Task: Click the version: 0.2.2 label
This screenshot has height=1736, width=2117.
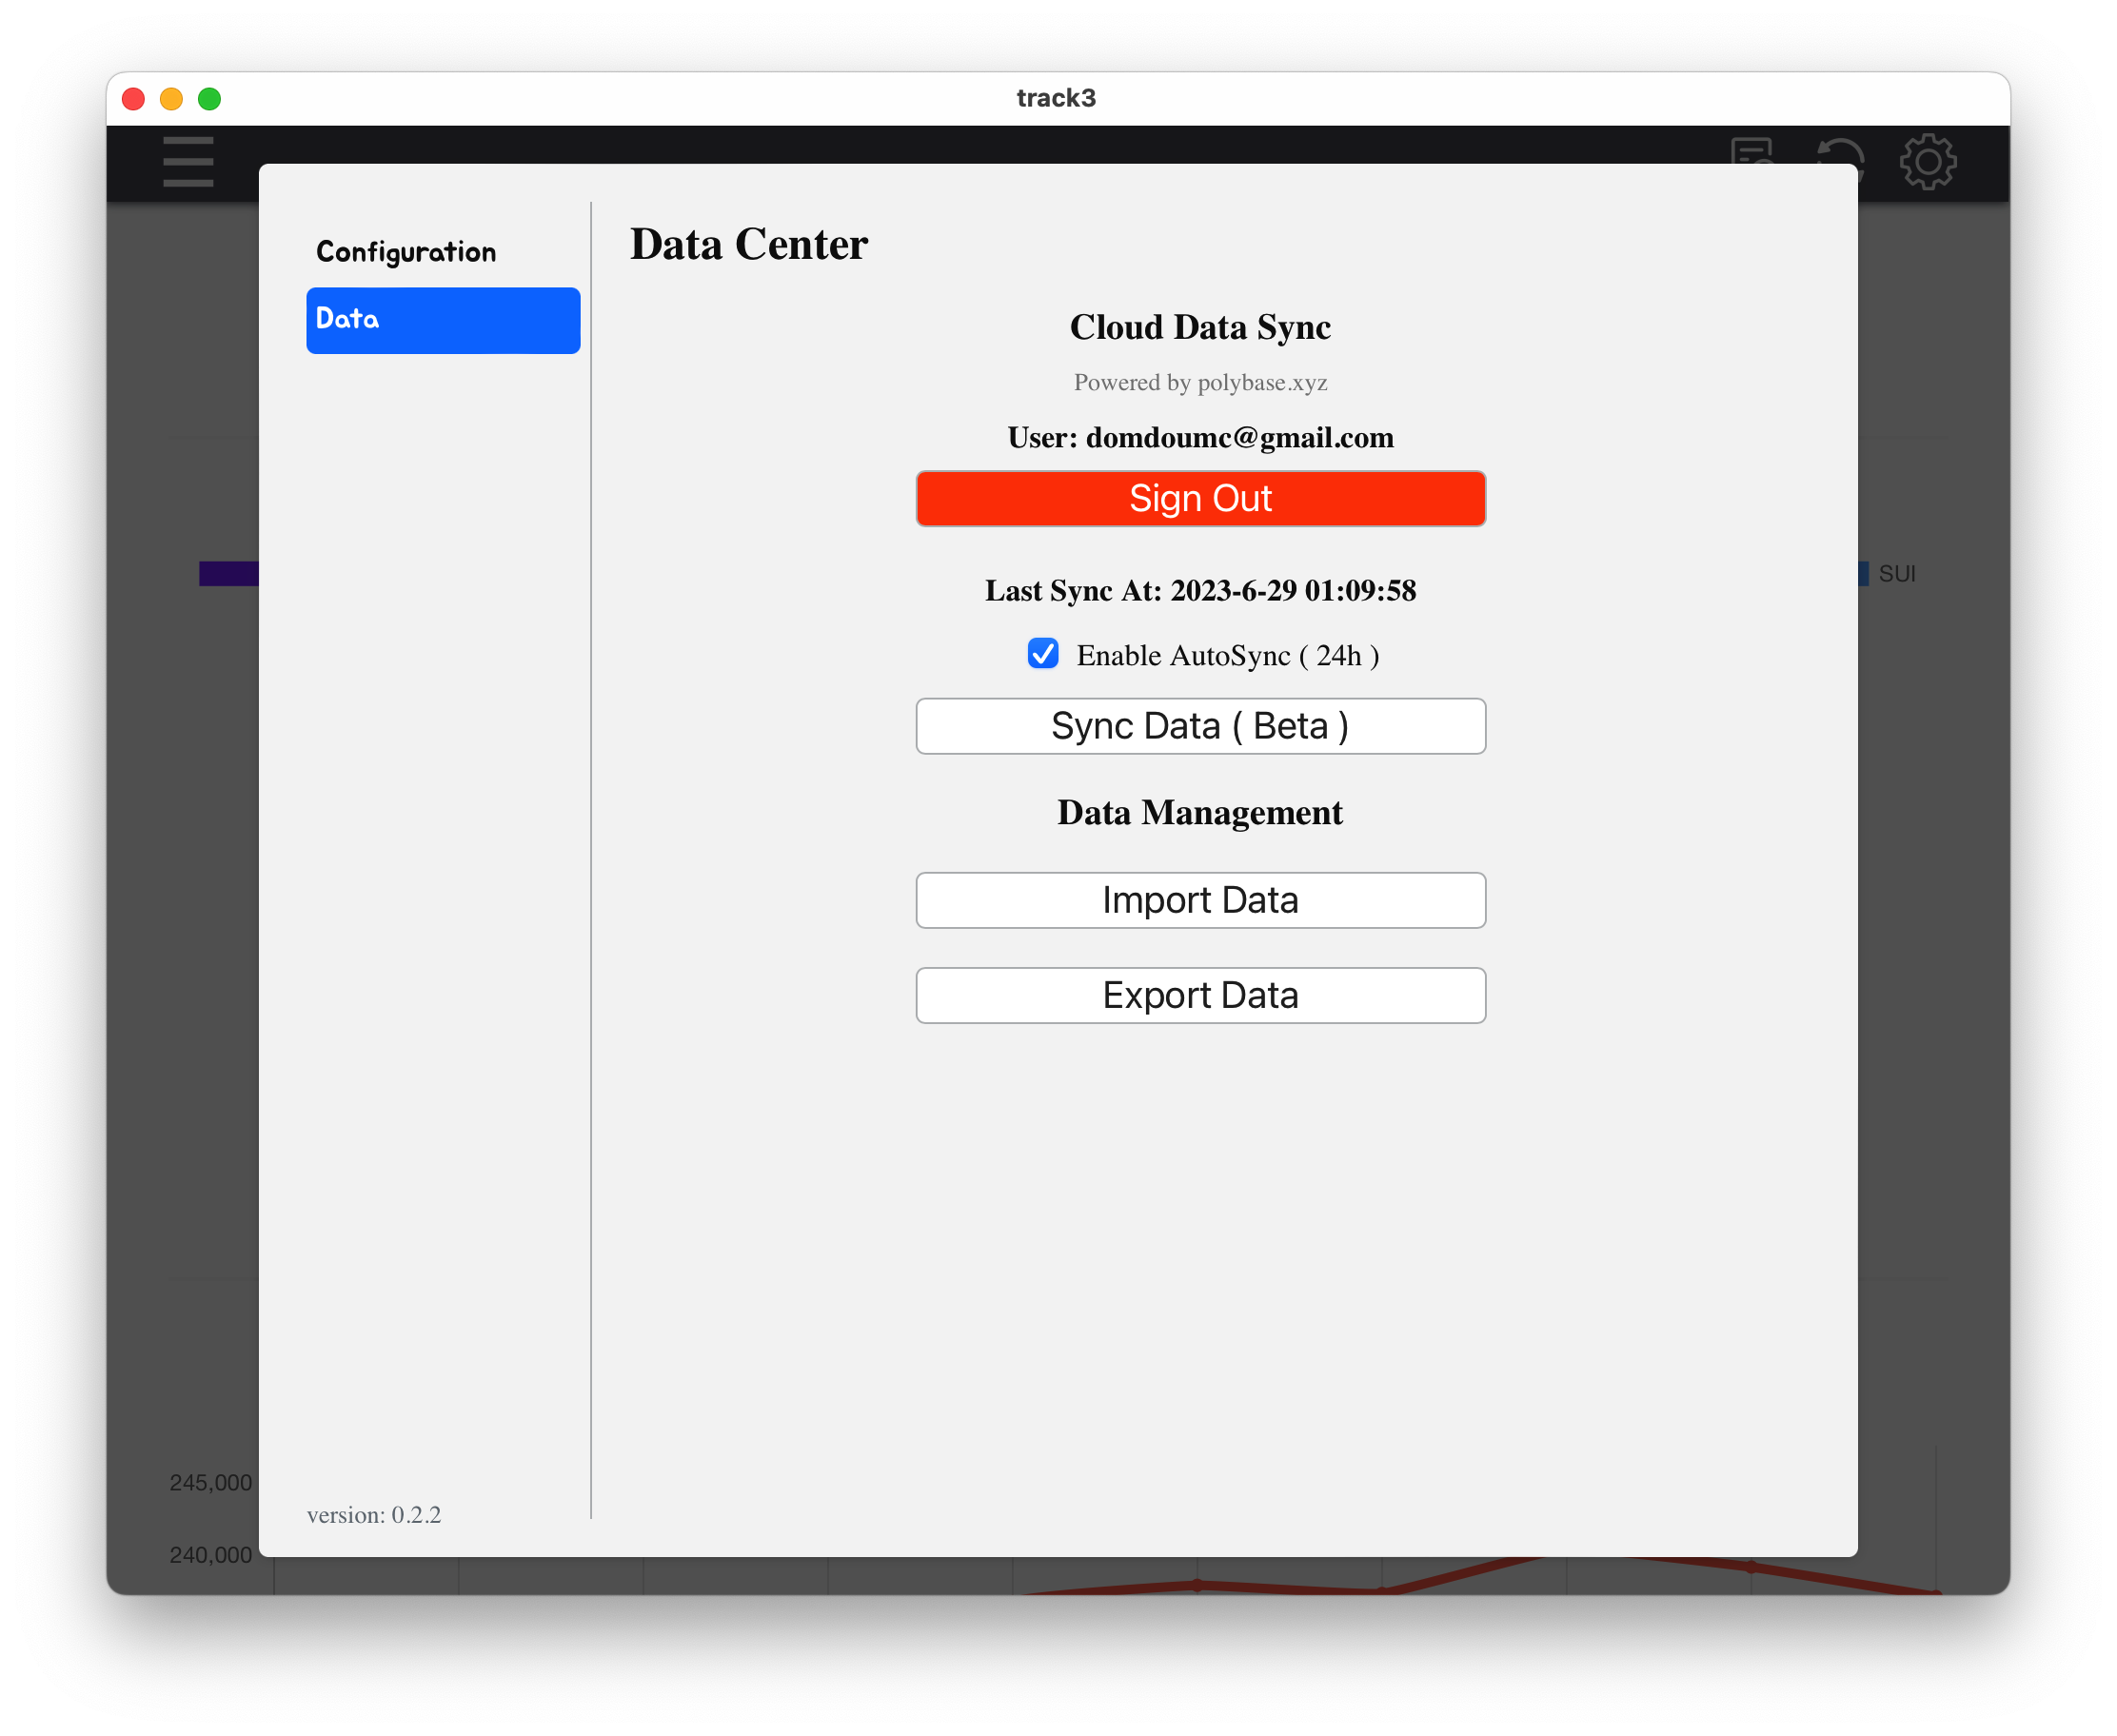Action: (x=374, y=1514)
